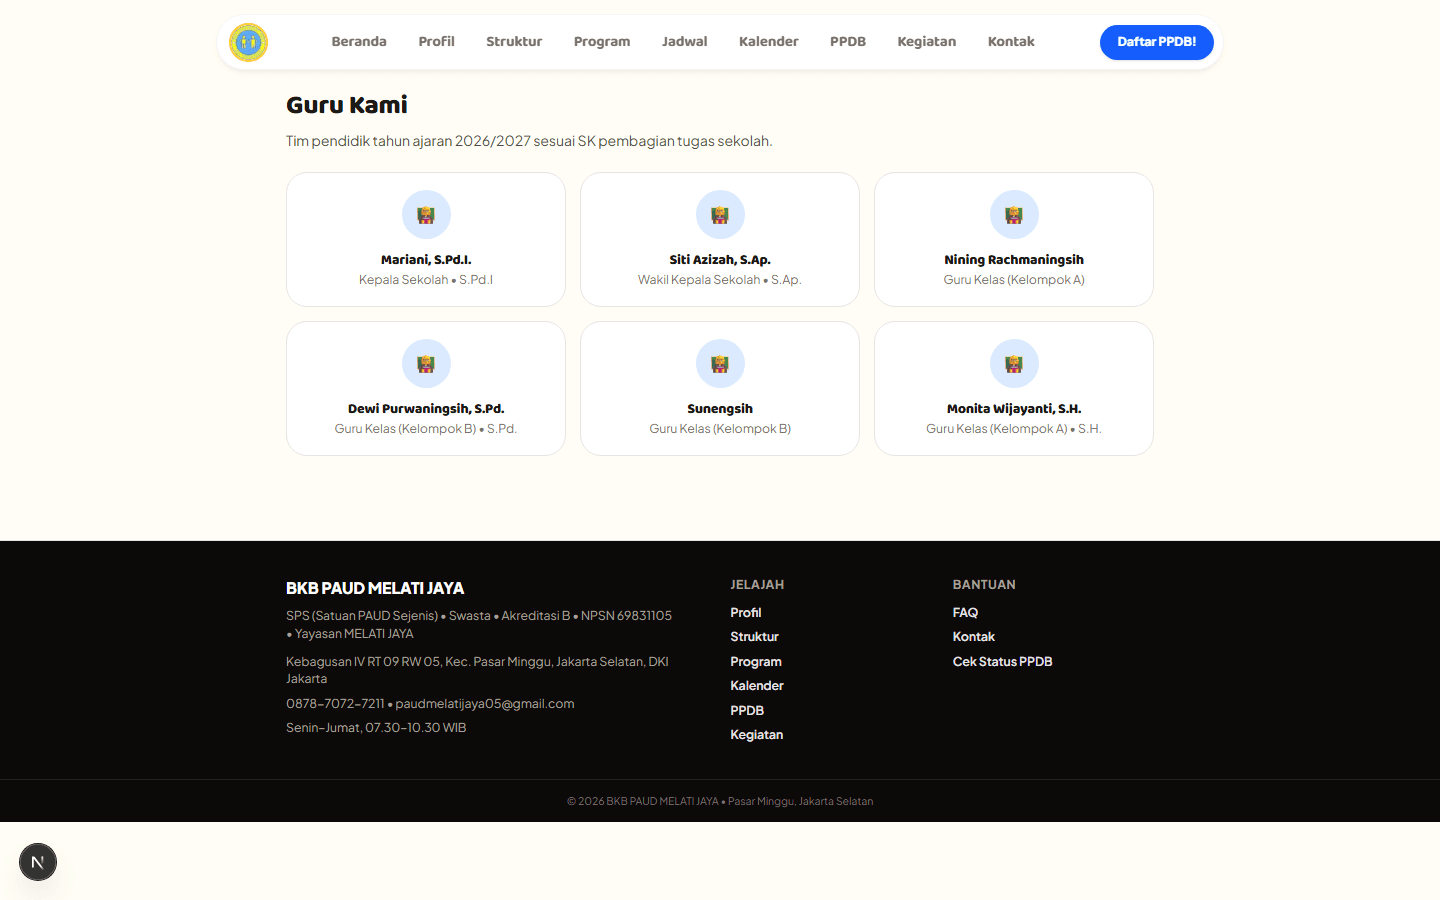Follow the footer PPDB link
Viewport: 1440px width, 900px height.
(x=747, y=711)
